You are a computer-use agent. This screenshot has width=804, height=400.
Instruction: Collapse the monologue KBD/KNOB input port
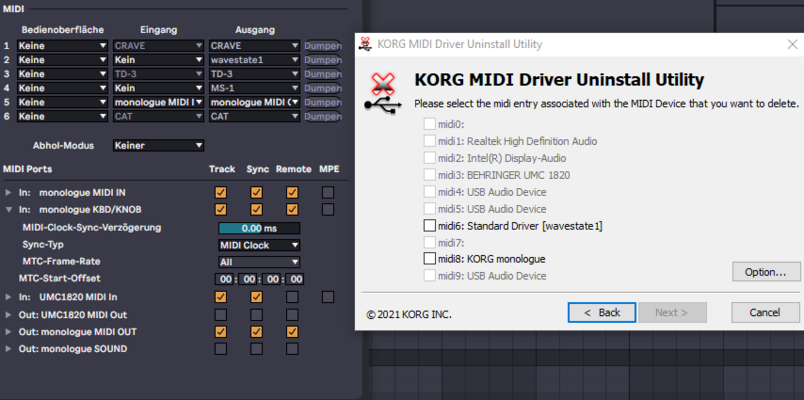(x=9, y=210)
